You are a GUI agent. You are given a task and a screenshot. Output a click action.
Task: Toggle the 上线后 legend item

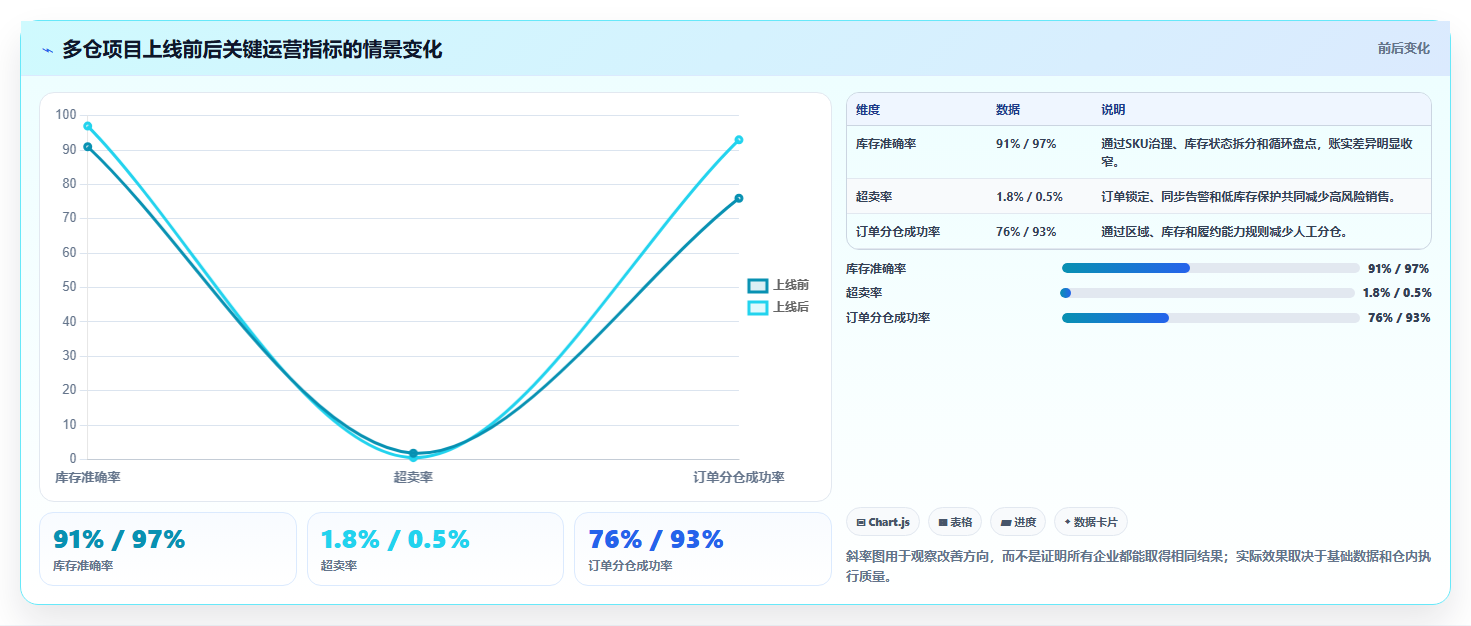click(x=778, y=307)
